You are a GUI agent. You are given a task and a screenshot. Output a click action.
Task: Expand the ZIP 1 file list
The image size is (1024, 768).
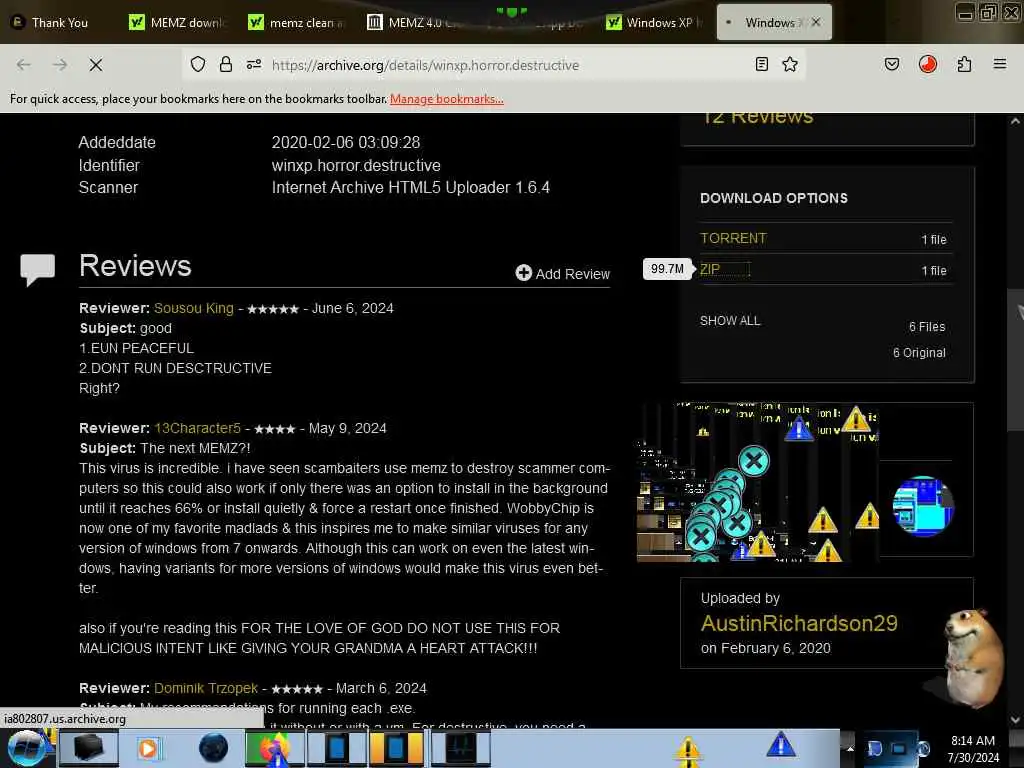[x=933, y=270]
